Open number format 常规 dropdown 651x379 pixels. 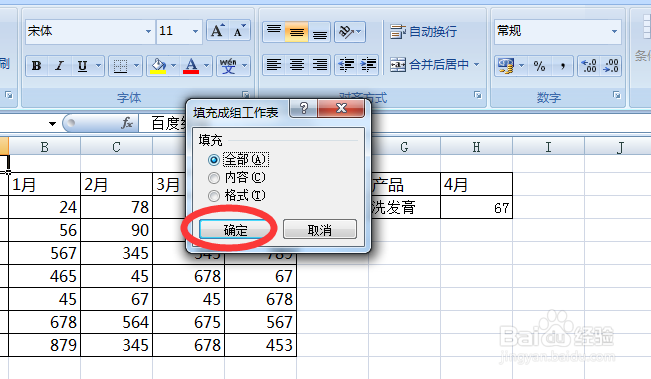click(x=614, y=31)
